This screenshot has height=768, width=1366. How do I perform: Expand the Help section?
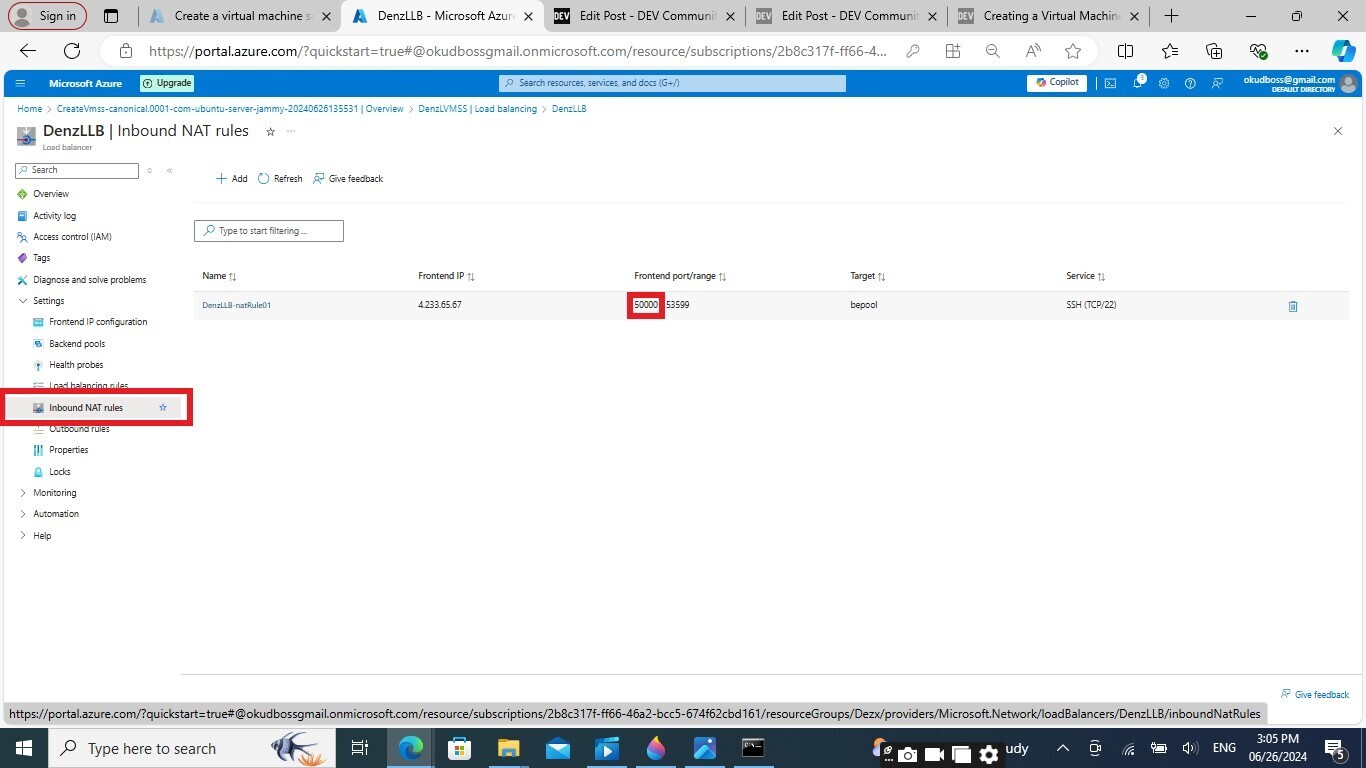pos(23,536)
